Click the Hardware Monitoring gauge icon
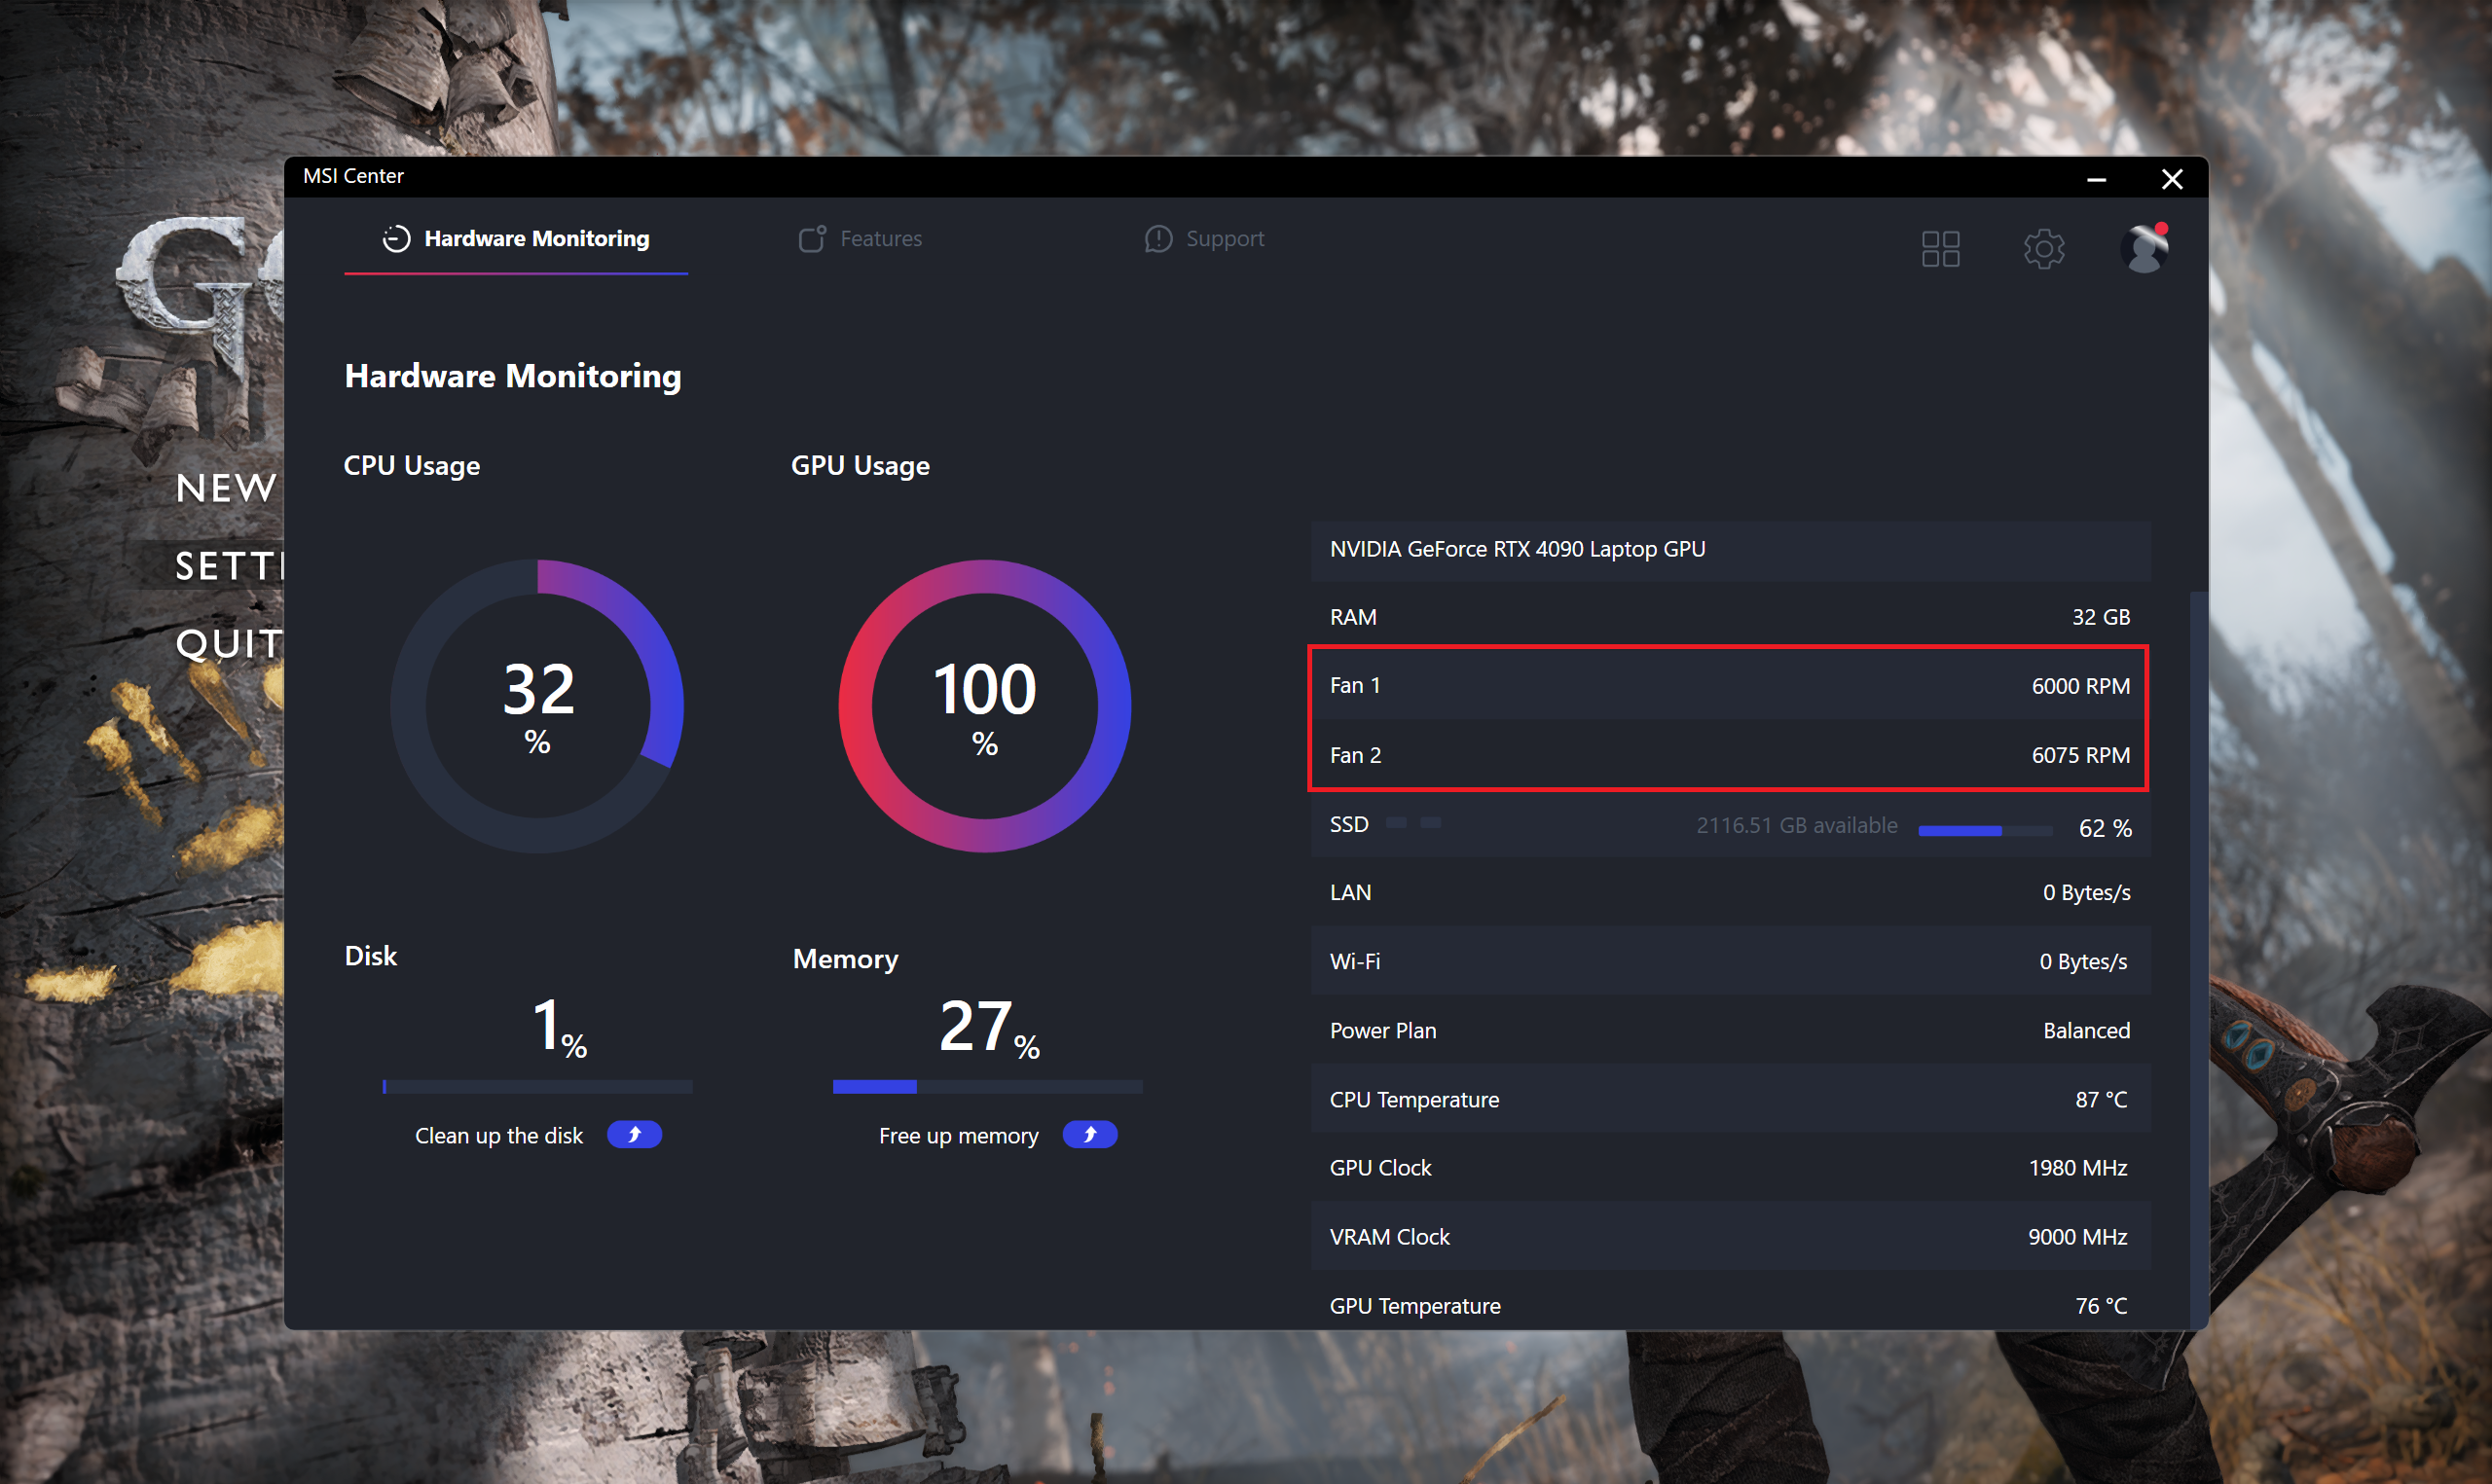This screenshot has width=2492, height=1484. click(x=397, y=238)
